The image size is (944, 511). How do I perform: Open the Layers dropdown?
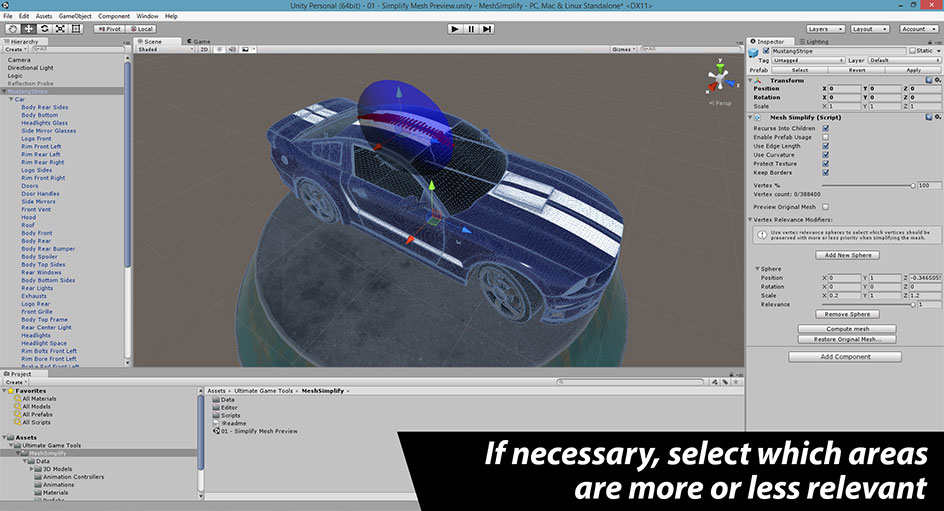coord(825,29)
